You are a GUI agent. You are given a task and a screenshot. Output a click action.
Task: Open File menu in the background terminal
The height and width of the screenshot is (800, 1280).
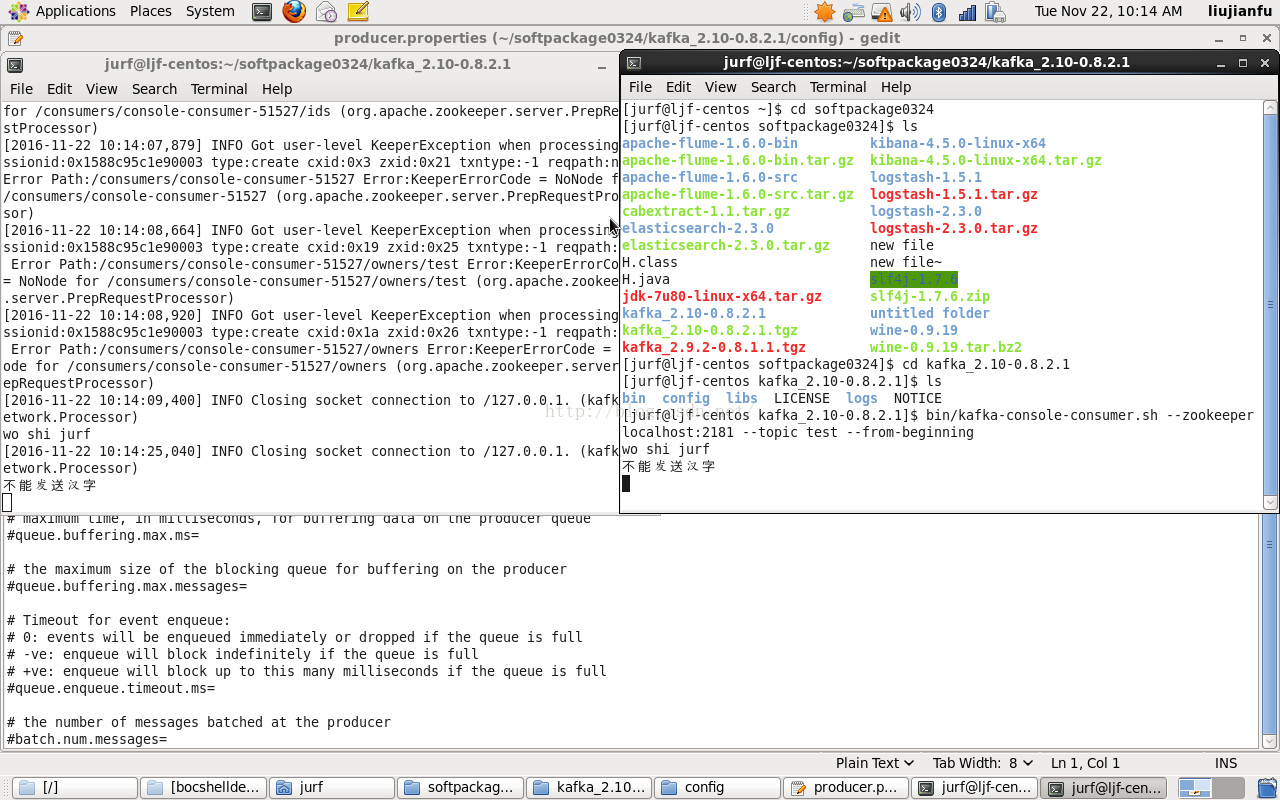coord(21,89)
